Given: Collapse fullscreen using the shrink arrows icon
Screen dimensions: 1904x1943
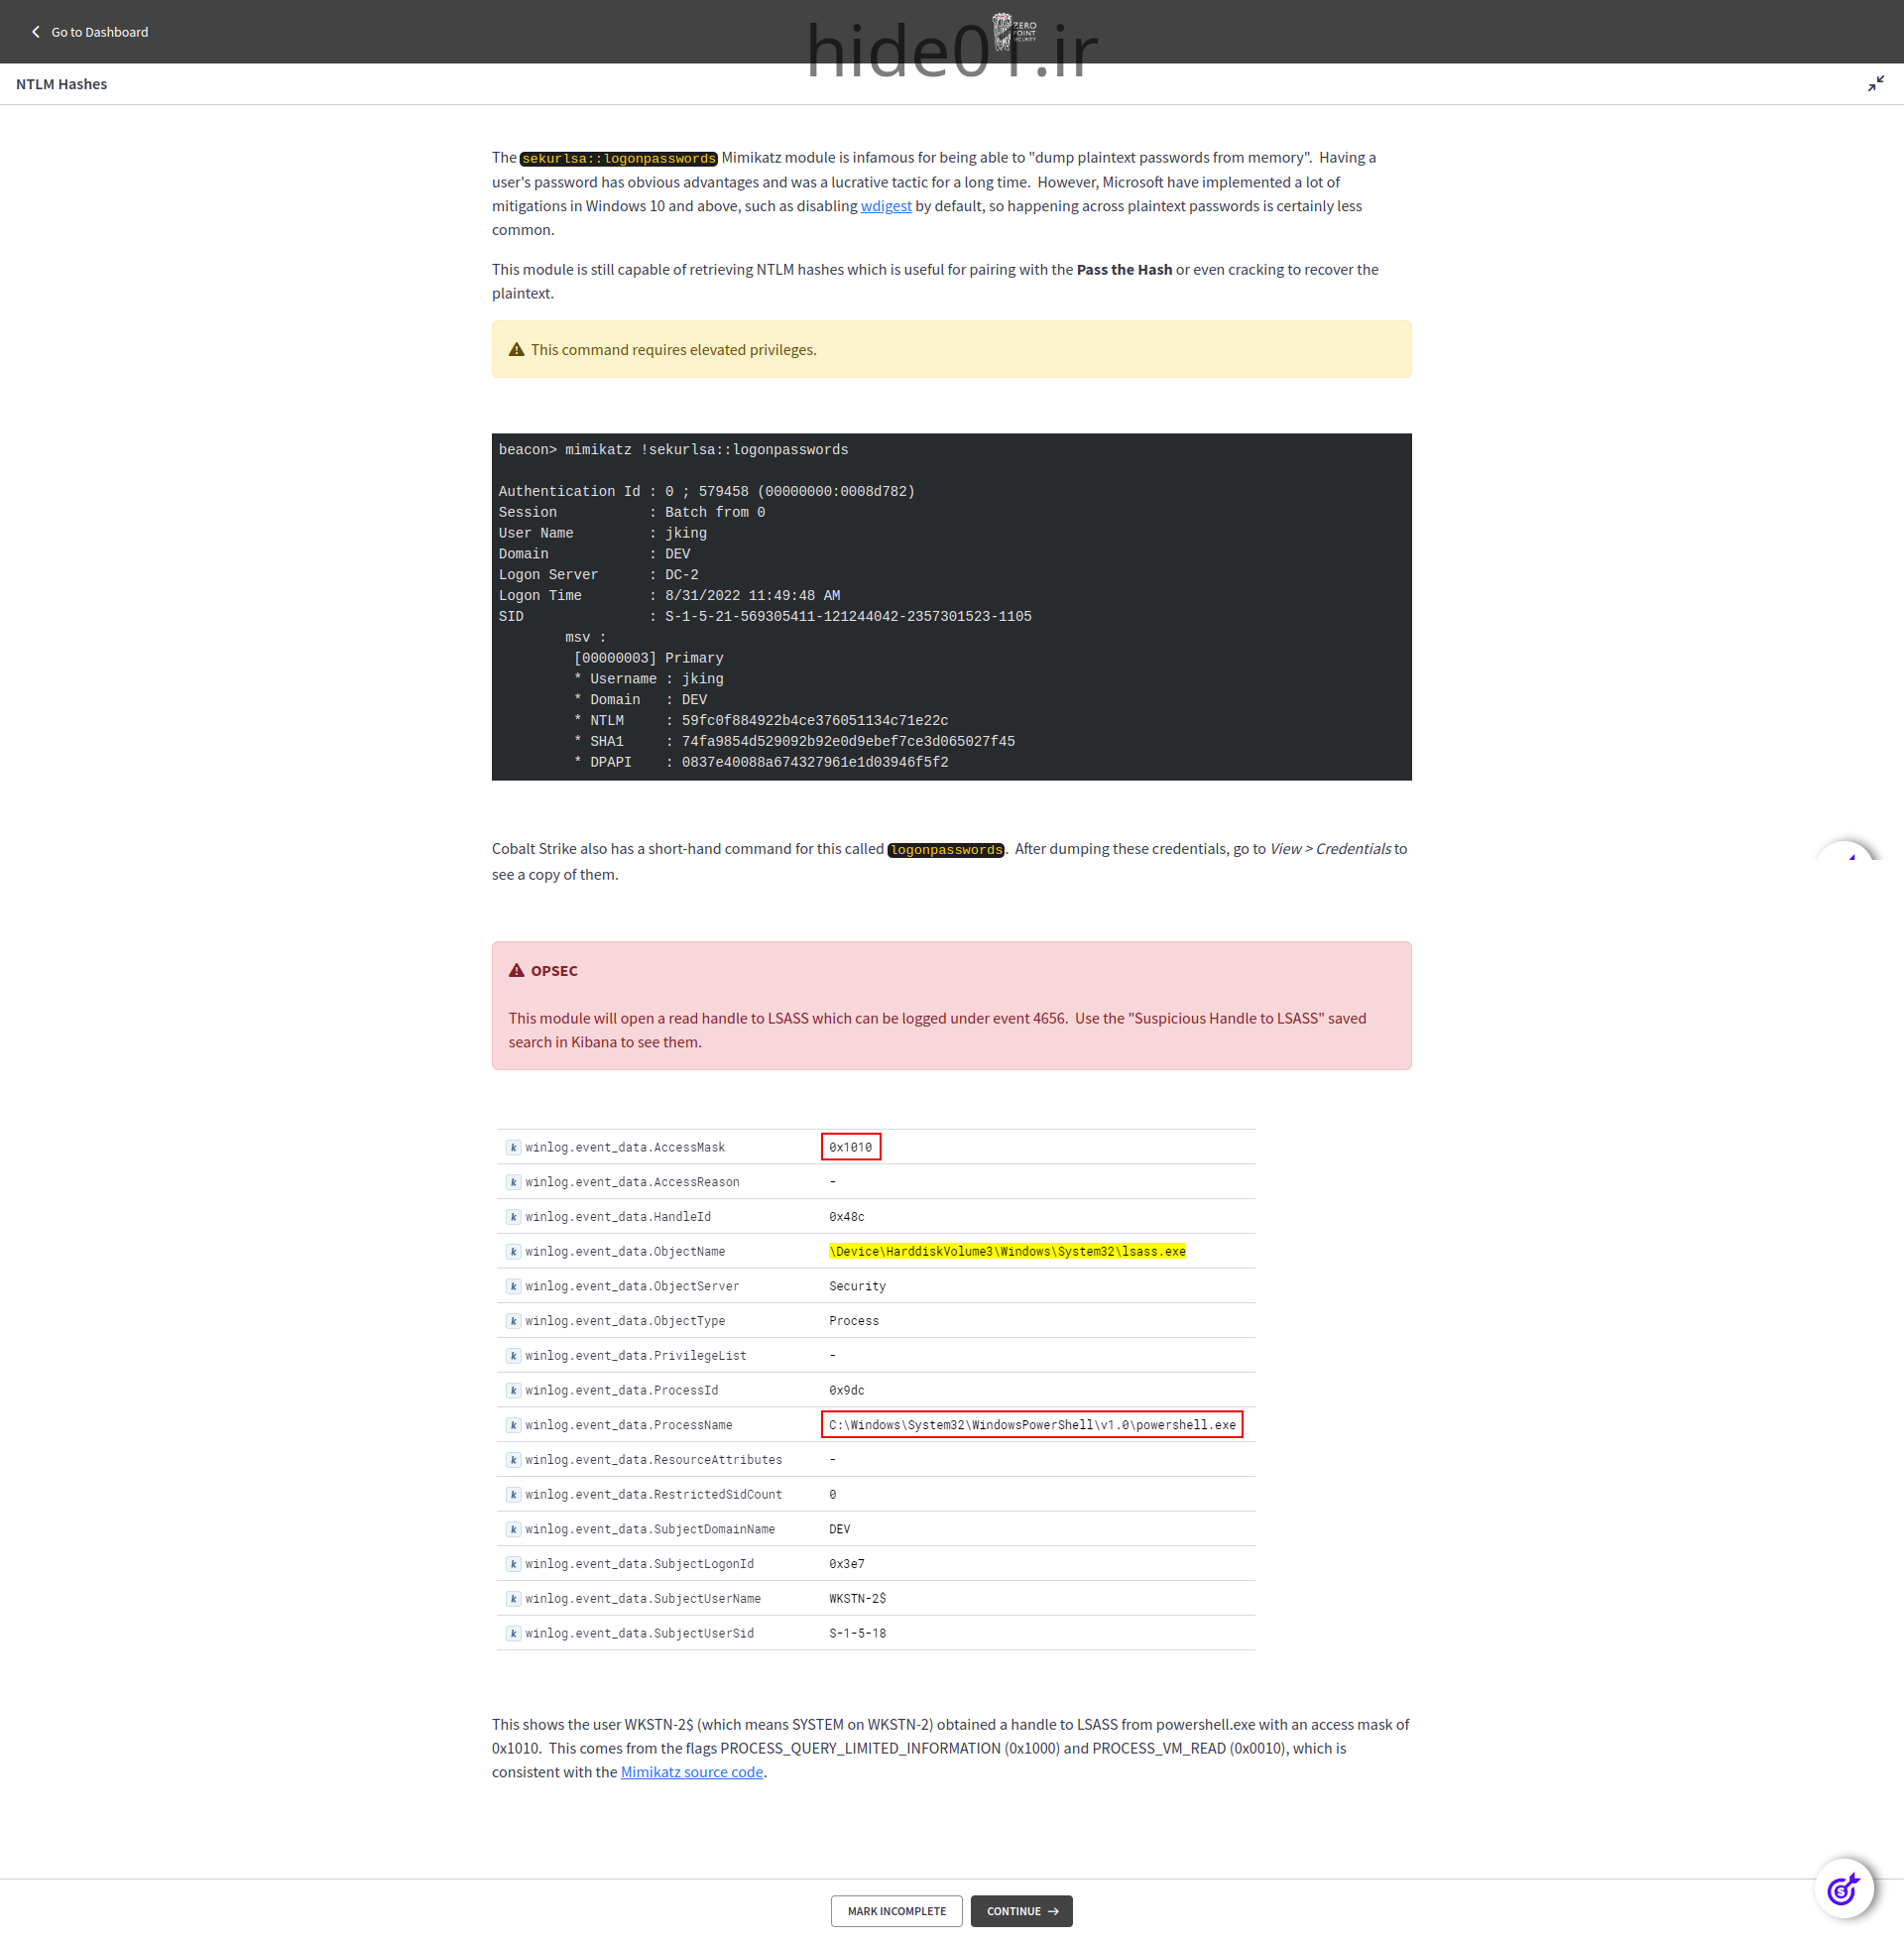Looking at the screenshot, I should [1875, 84].
